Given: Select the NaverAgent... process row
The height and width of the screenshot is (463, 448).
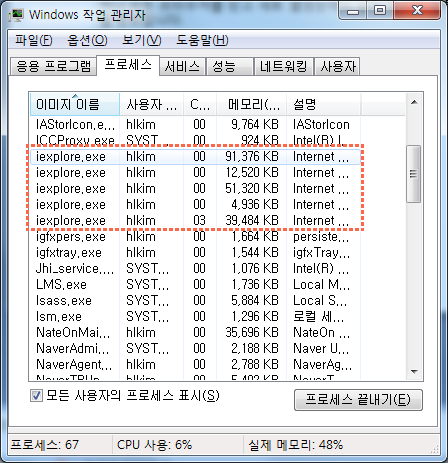Looking at the screenshot, I should pyautogui.click(x=195, y=364).
